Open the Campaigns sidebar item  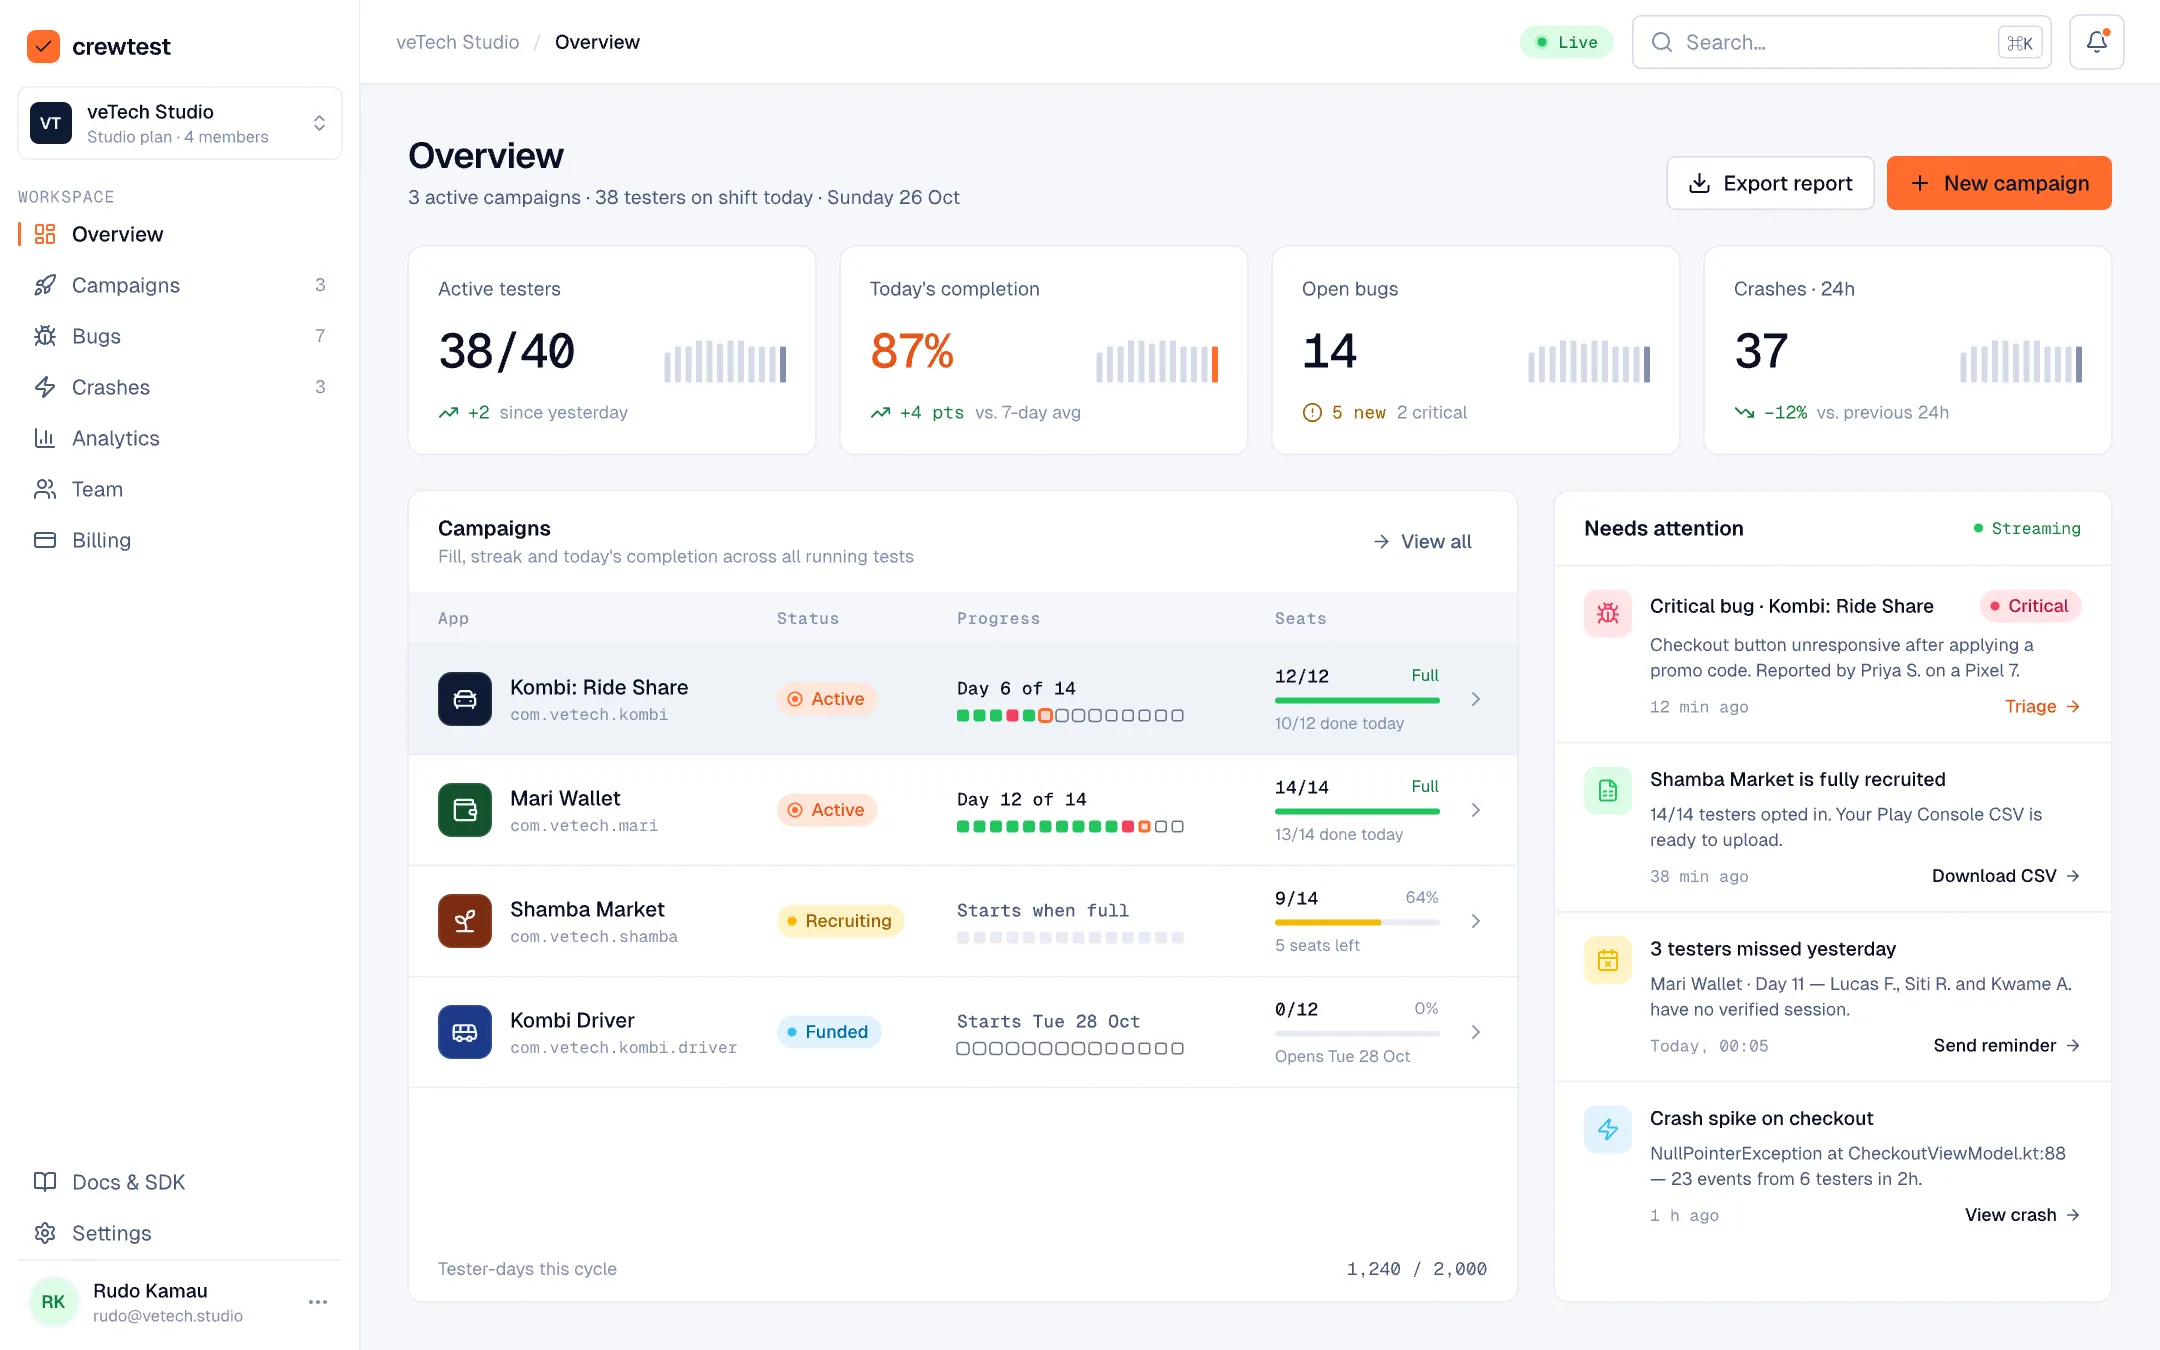(x=180, y=285)
